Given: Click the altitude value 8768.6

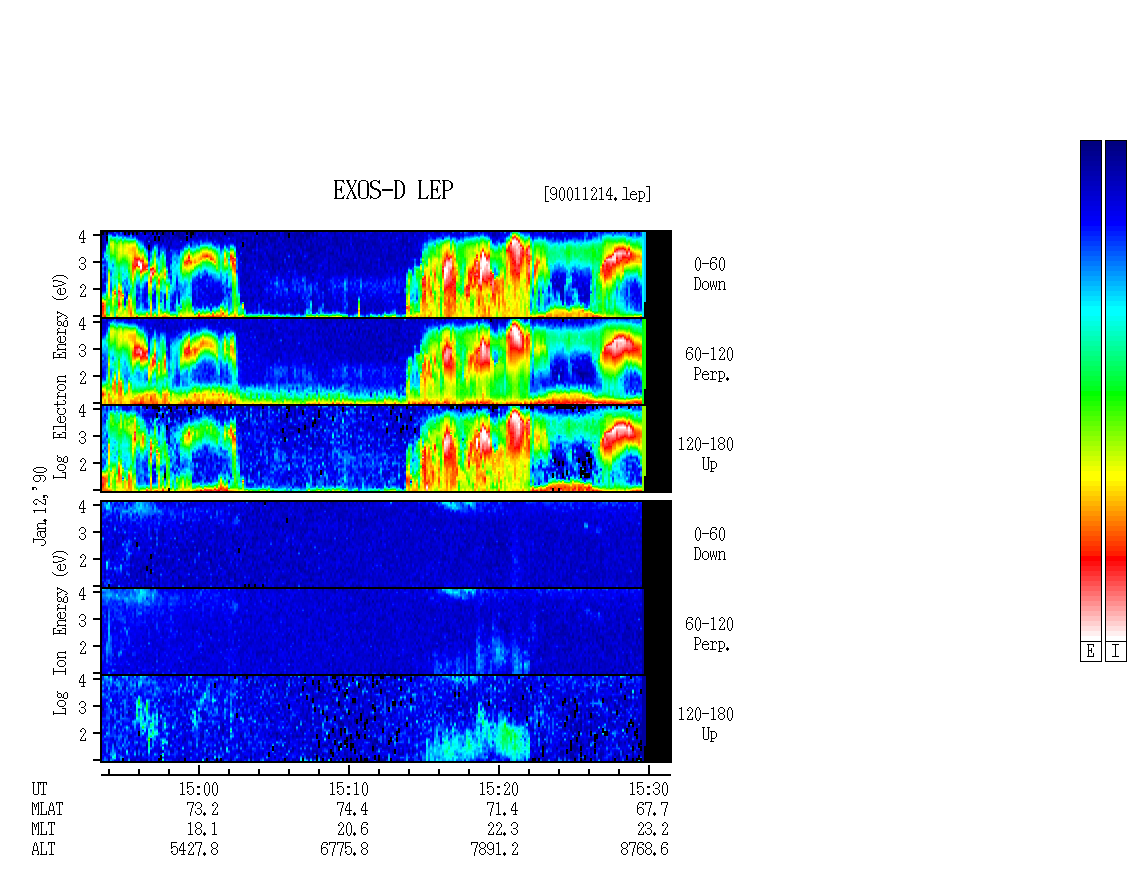Looking at the screenshot, I should [x=644, y=850].
